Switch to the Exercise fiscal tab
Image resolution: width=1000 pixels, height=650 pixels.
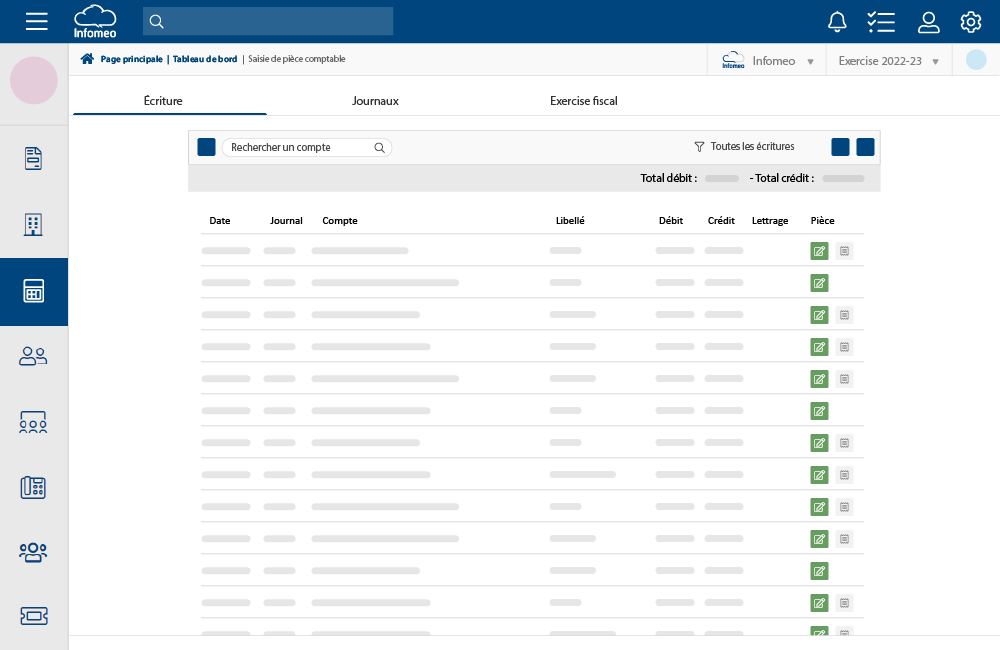pyautogui.click(x=583, y=100)
